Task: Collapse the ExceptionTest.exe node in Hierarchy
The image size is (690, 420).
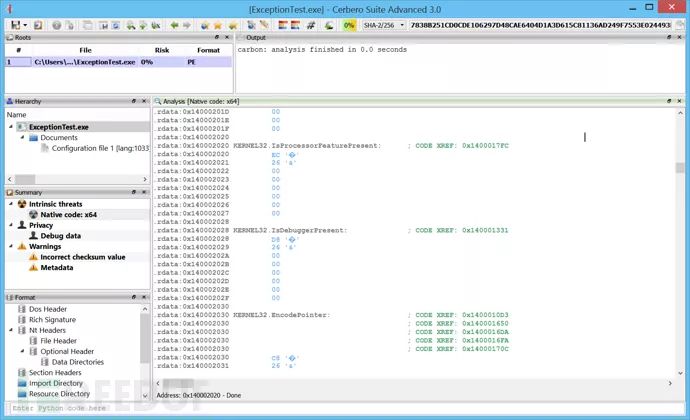Action: click(x=11, y=127)
